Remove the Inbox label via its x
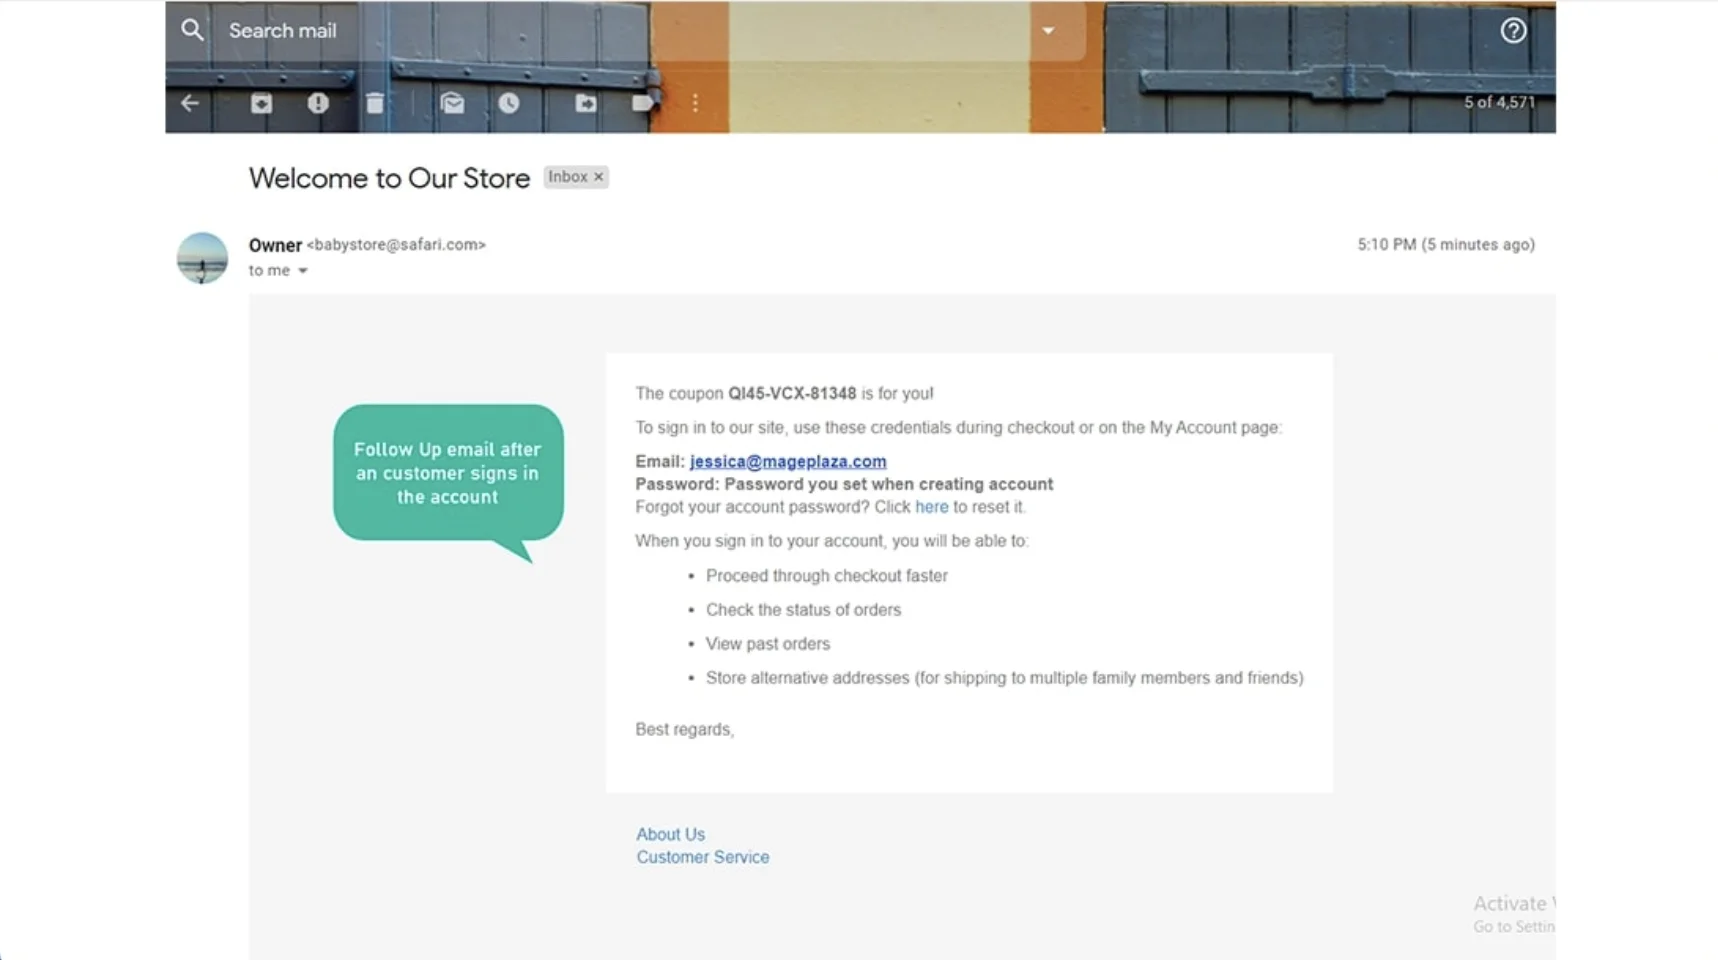1718x960 pixels. (x=598, y=176)
